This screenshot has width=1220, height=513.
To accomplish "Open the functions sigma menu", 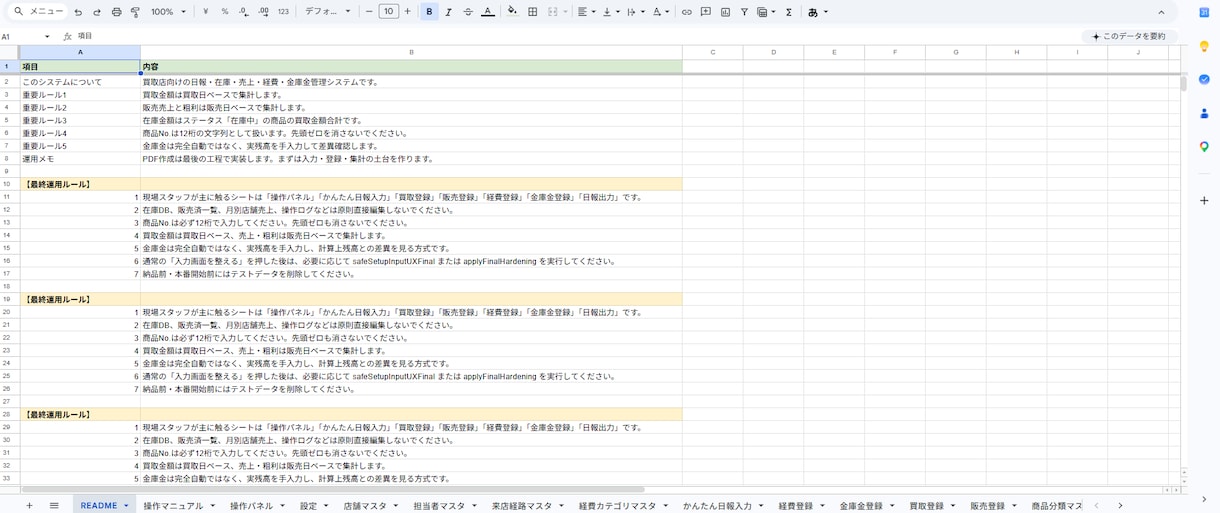I will (789, 12).
